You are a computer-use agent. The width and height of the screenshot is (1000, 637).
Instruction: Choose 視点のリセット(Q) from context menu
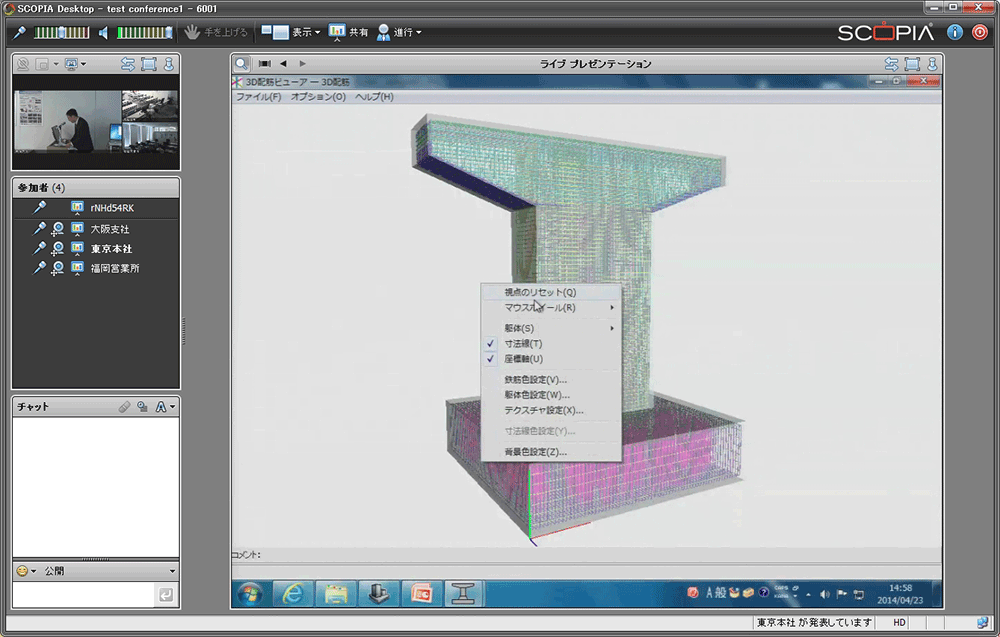point(551,292)
